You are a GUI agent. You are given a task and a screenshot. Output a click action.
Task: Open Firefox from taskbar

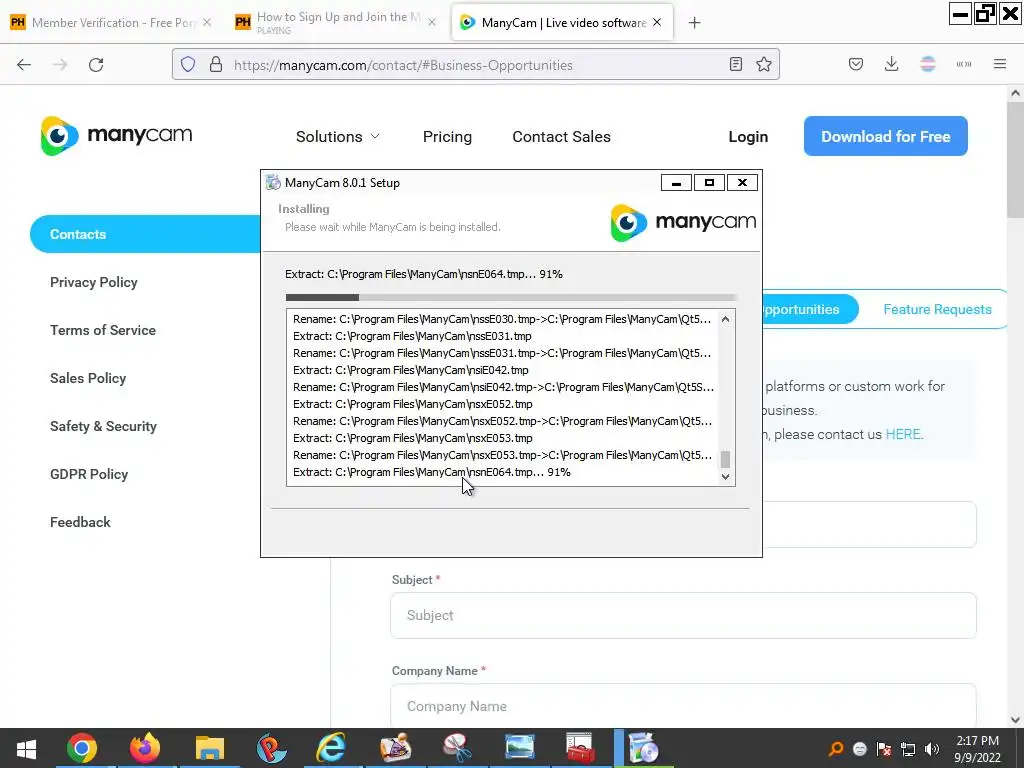point(144,748)
